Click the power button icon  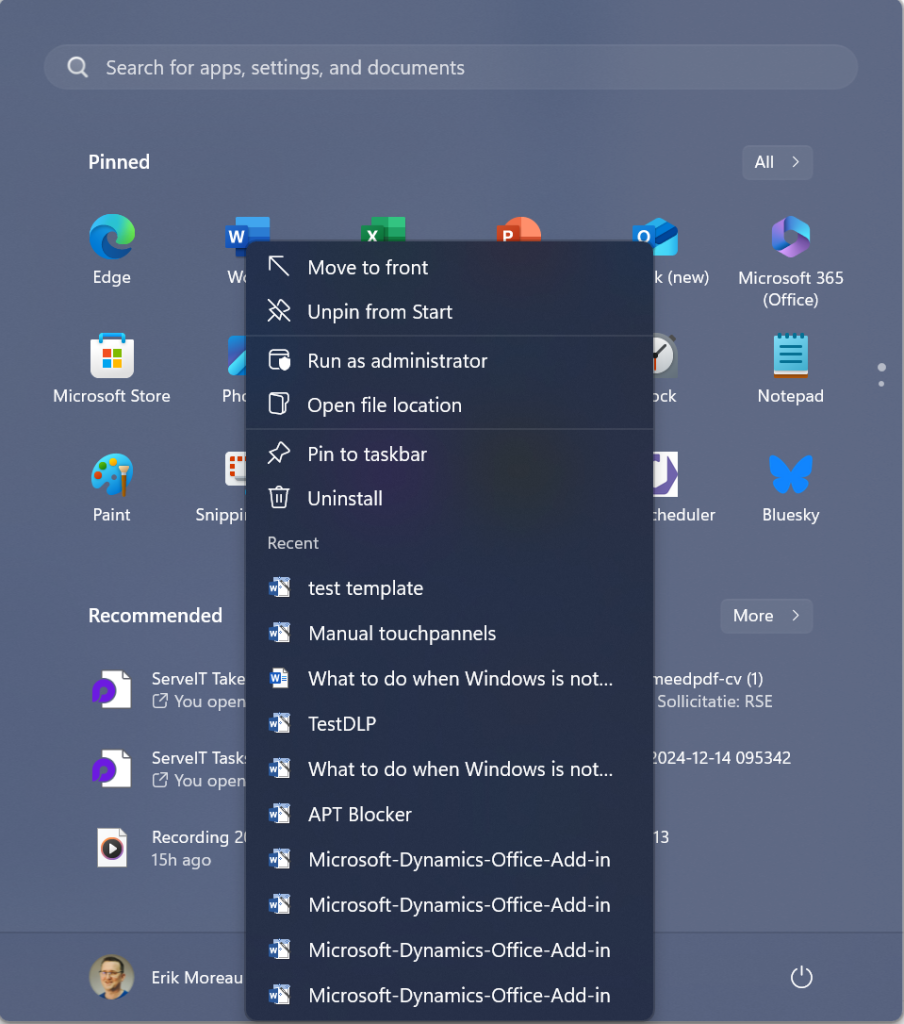(801, 977)
